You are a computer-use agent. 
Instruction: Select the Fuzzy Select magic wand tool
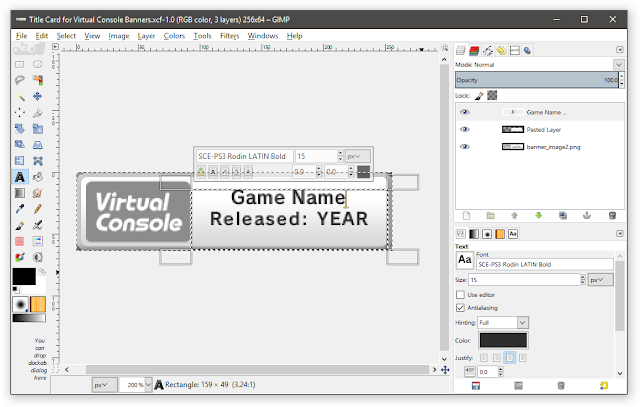(x=19, y=96)
